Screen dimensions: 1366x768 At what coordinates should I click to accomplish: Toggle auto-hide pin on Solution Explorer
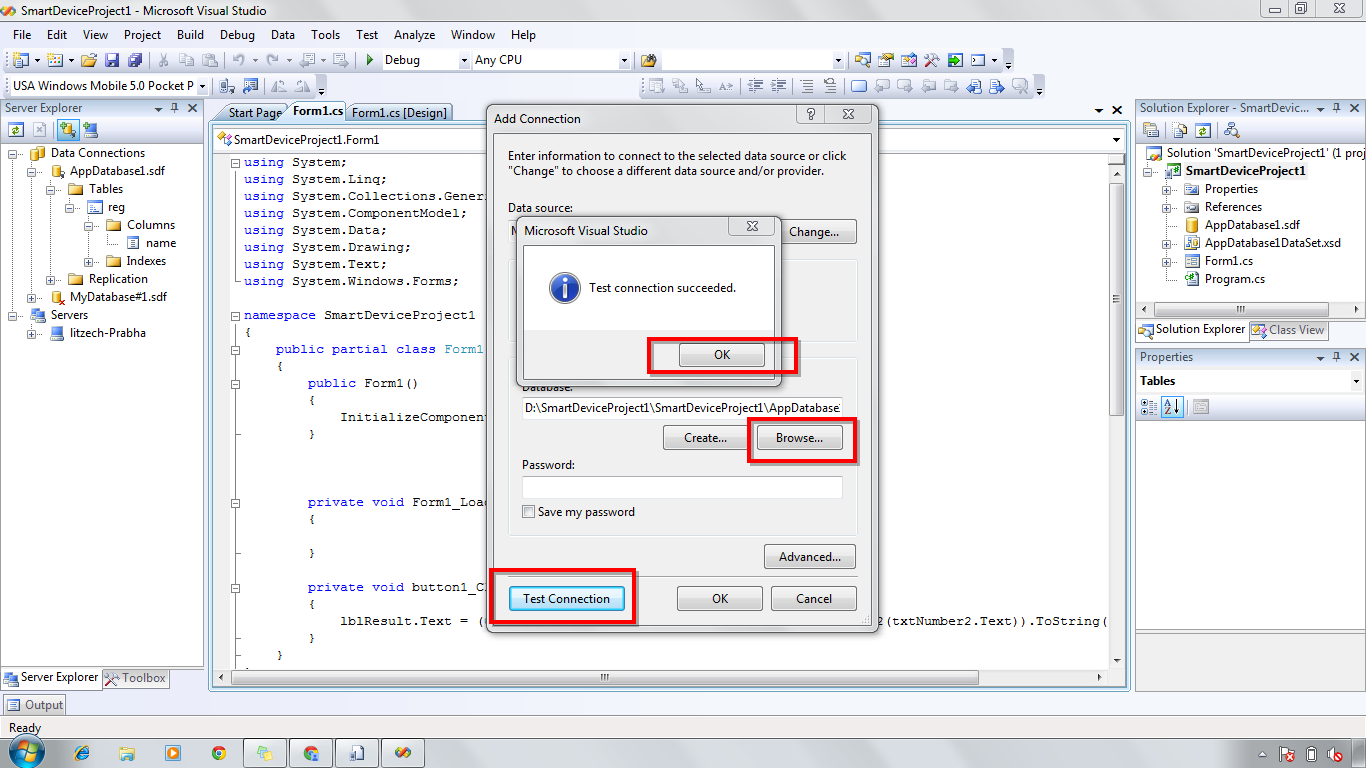[1334, 108]
